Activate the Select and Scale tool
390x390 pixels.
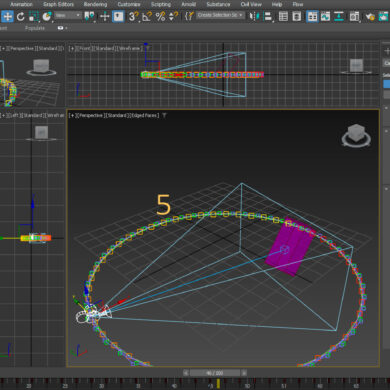(x=33, y=16)
